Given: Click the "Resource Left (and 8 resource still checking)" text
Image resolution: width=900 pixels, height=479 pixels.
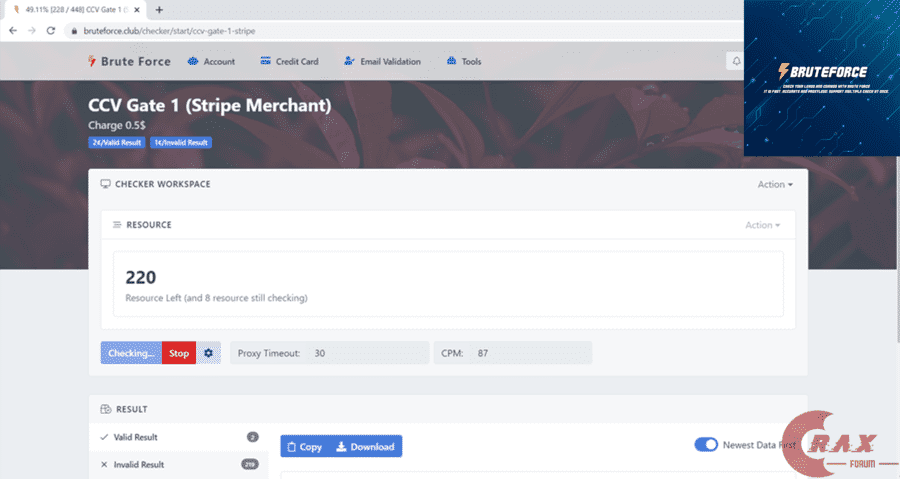Looking at the screenshot, I should tap(216, 298).
